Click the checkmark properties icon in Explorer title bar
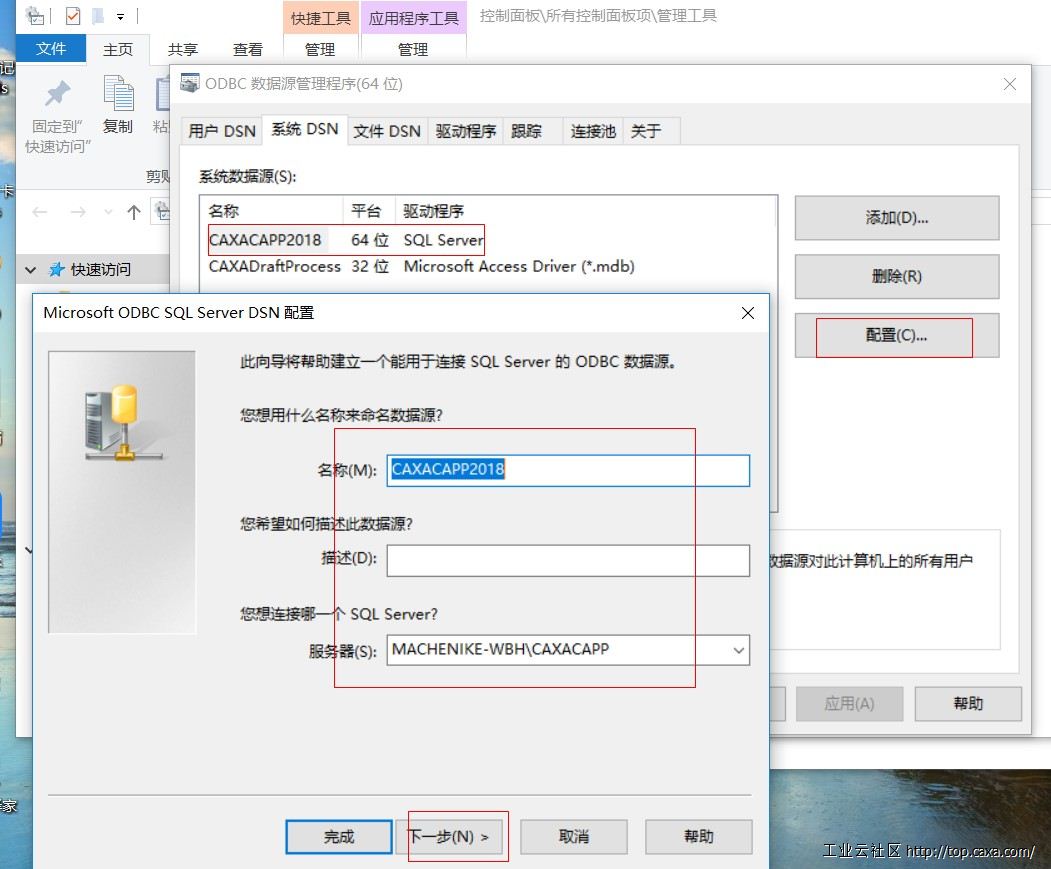1051x869 pixels. 73,16
